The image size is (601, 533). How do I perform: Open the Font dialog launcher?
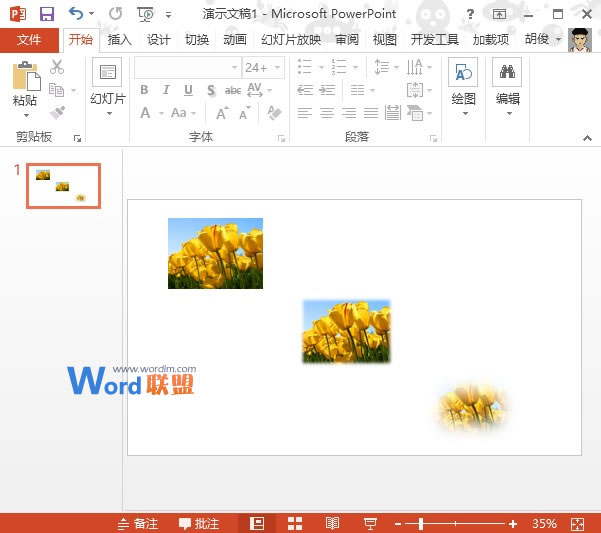[282, 139]
